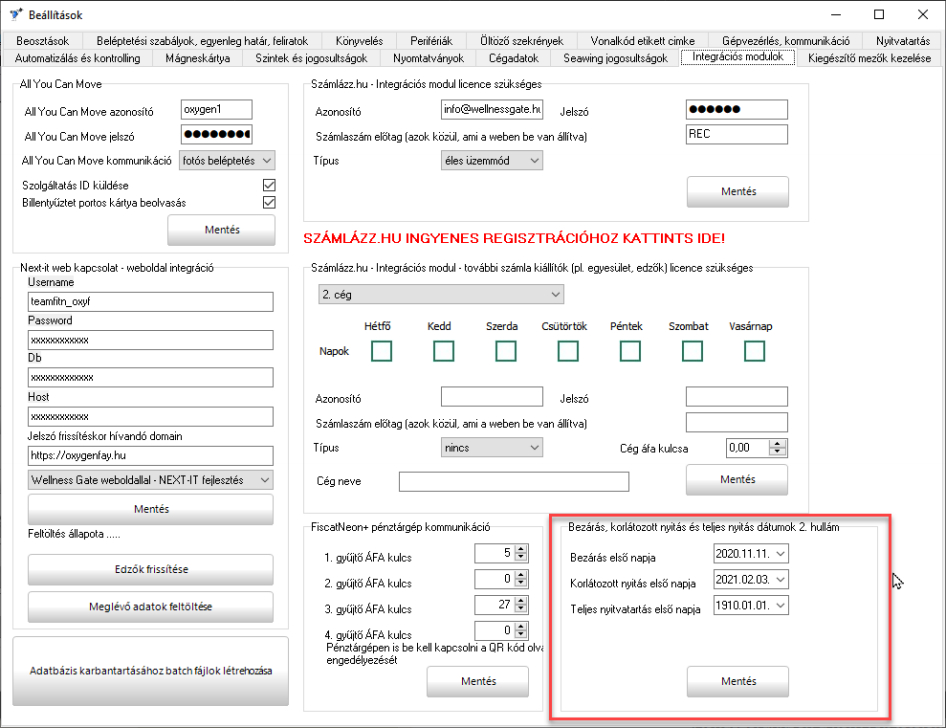The image size is (946, 728).
Task: Toggle Billentyűzet portos kártya beolvasás checkbox
Action: coord(269,203)
